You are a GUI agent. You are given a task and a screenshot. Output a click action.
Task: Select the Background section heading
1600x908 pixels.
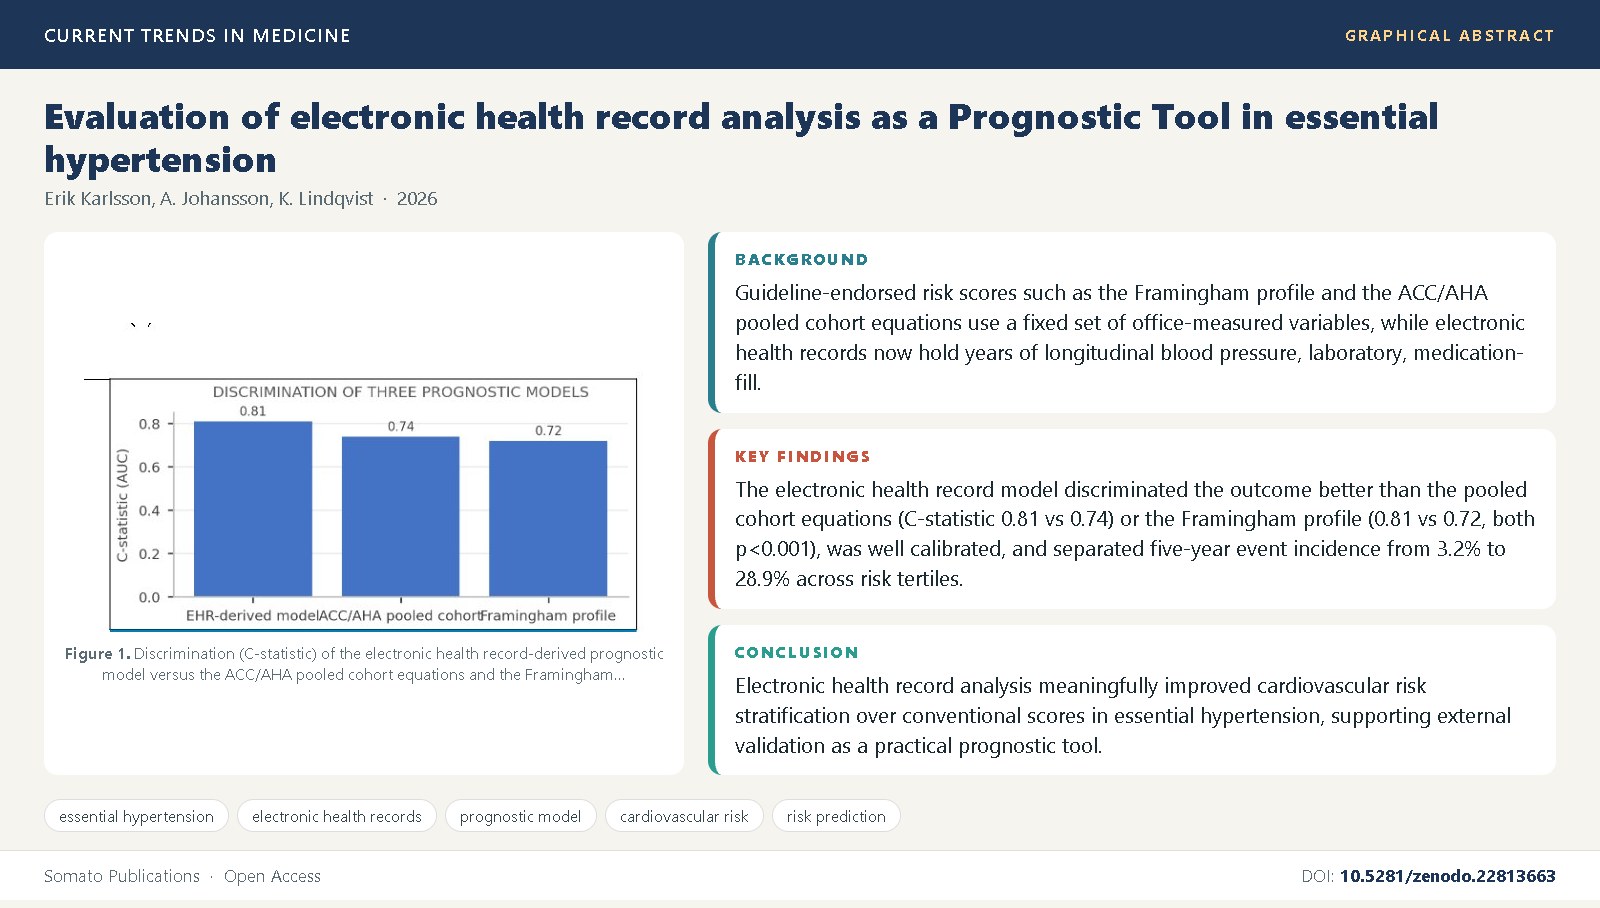click(x=802, y=259)
